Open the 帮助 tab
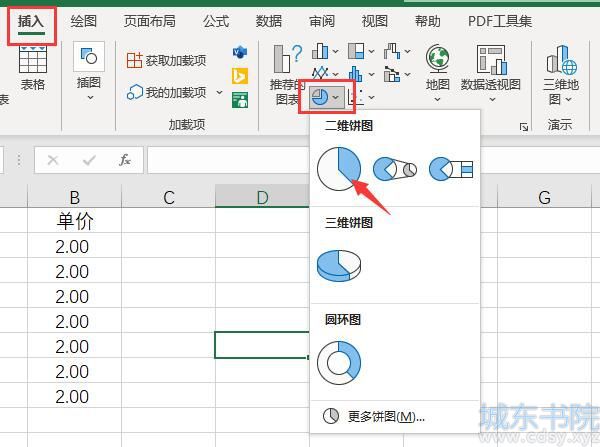 (x=428, y=21)
